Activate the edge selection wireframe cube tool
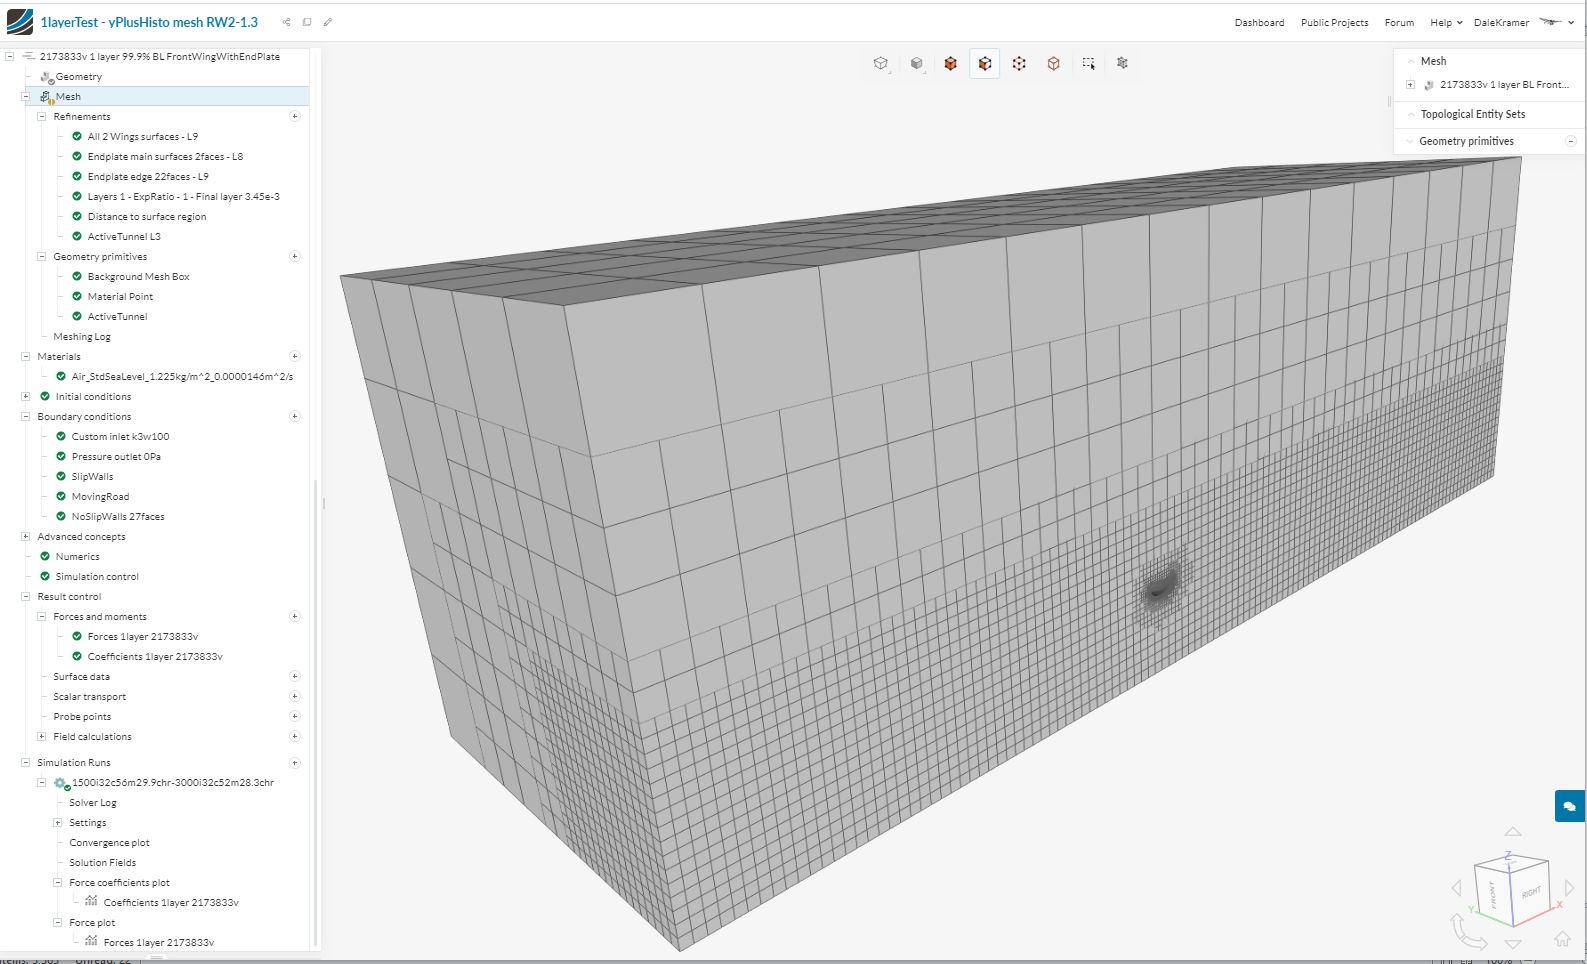 pyautogui.click(x=1053, y=63)
